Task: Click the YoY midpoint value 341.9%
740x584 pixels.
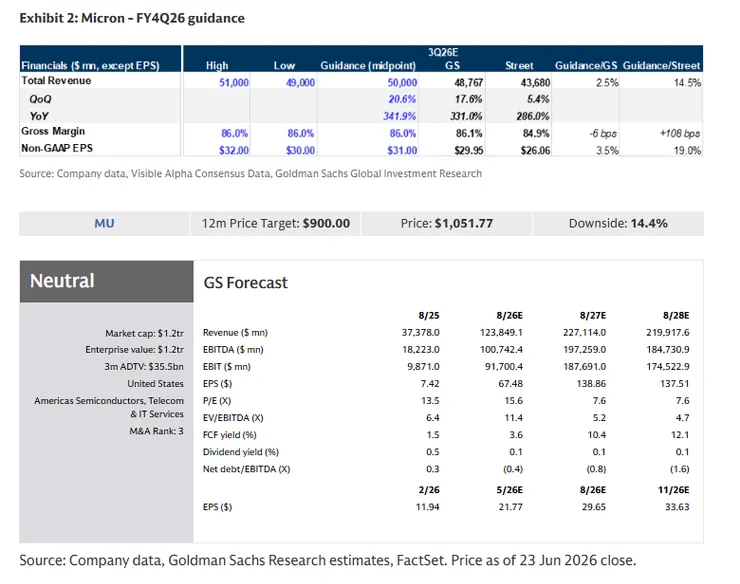Action: [x=399, y=116]
